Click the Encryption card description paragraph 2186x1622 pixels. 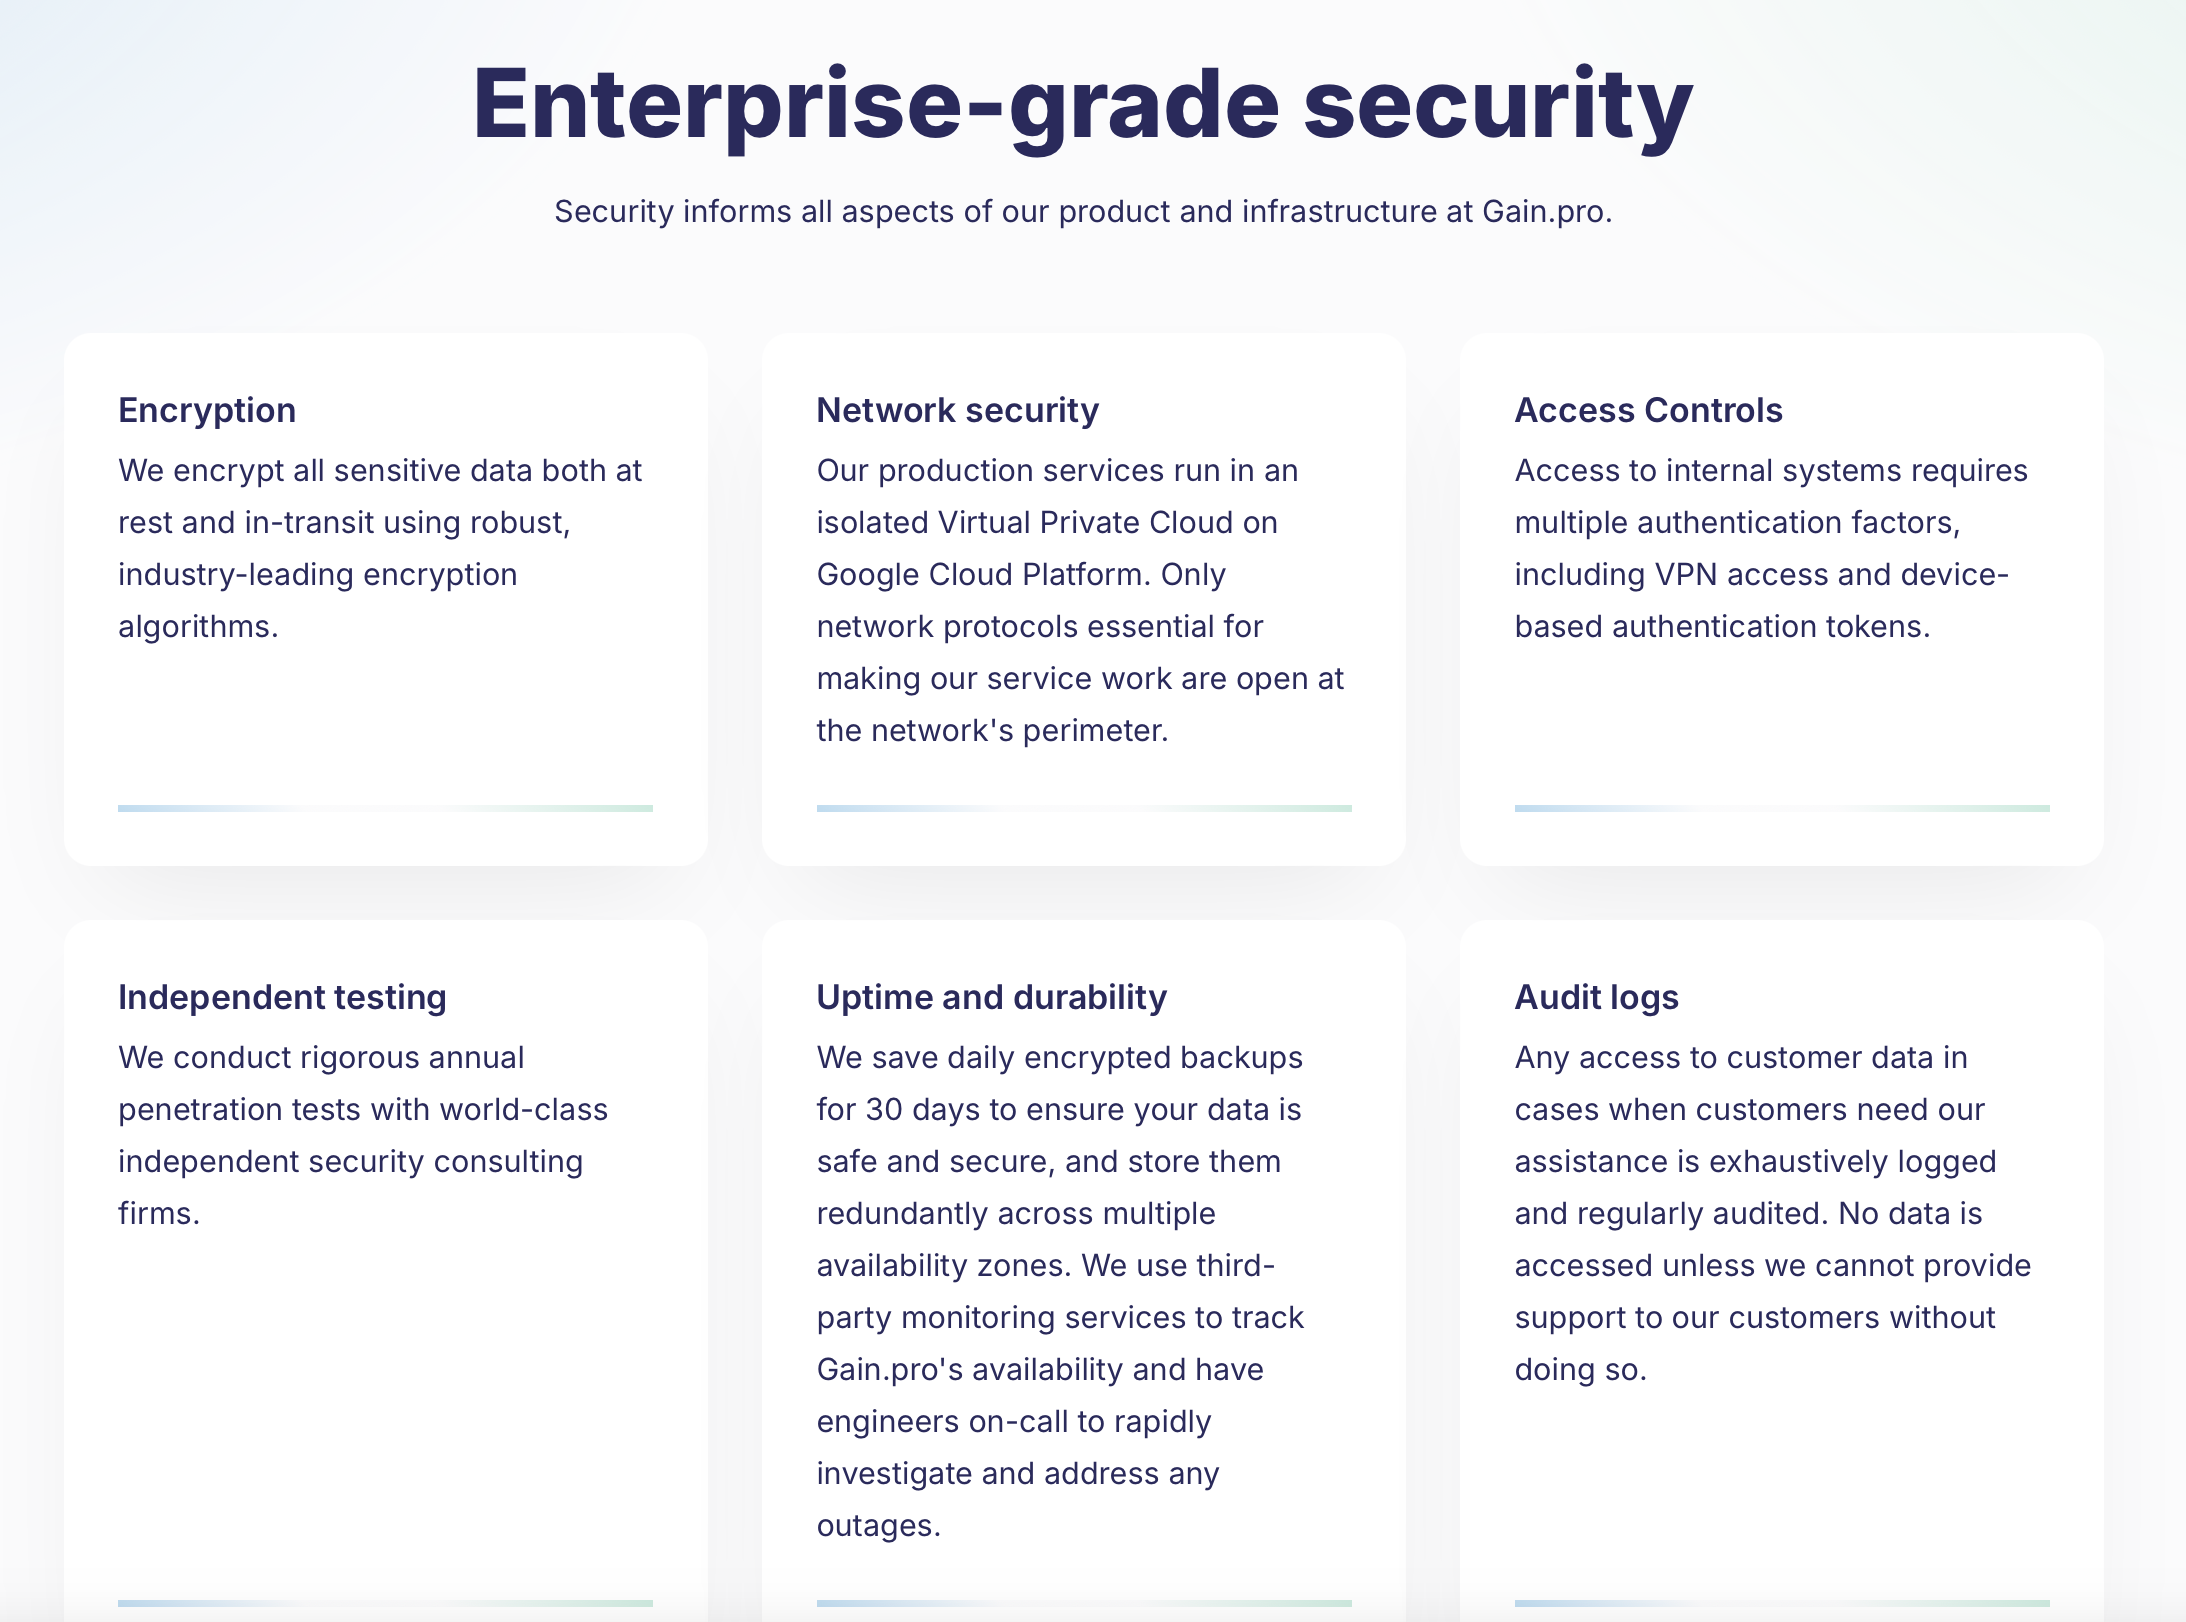[379, 548]
